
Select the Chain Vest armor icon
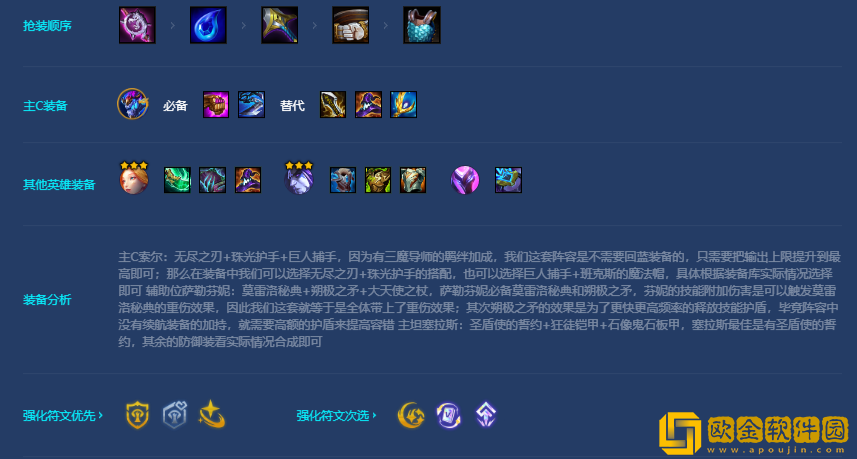click(421, 25)
